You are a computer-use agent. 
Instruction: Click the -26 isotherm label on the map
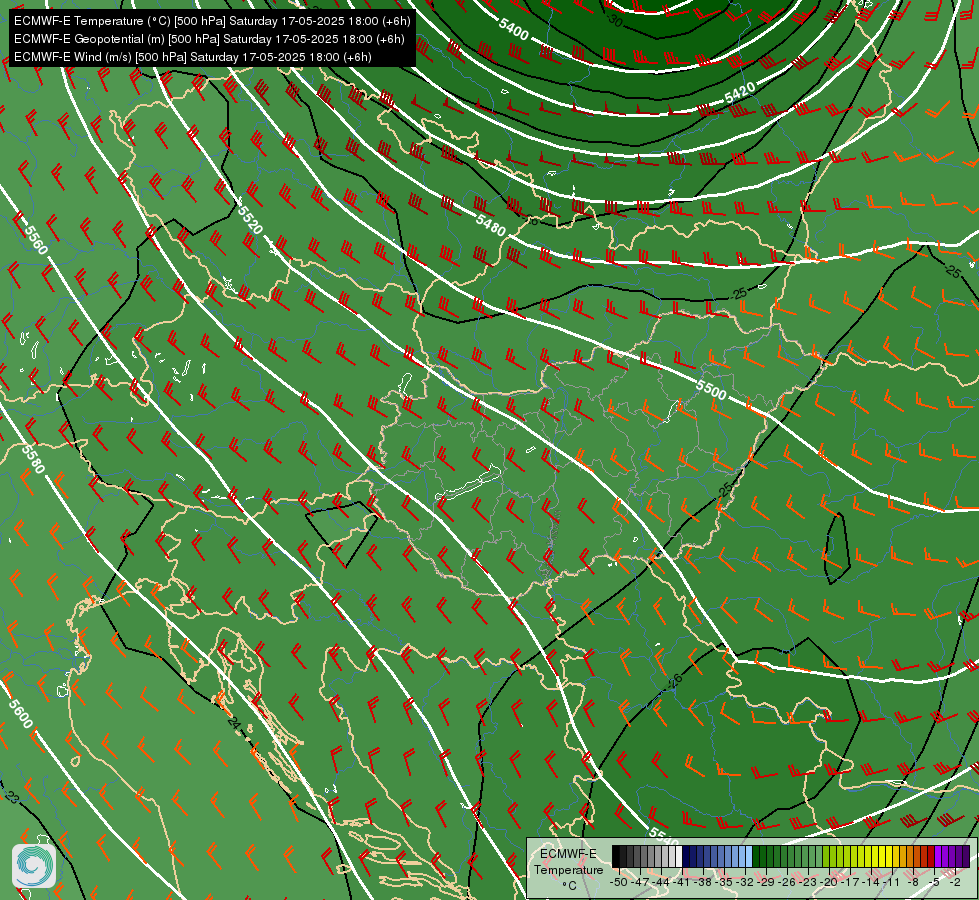pyautogui.click(x=674, y=681)
